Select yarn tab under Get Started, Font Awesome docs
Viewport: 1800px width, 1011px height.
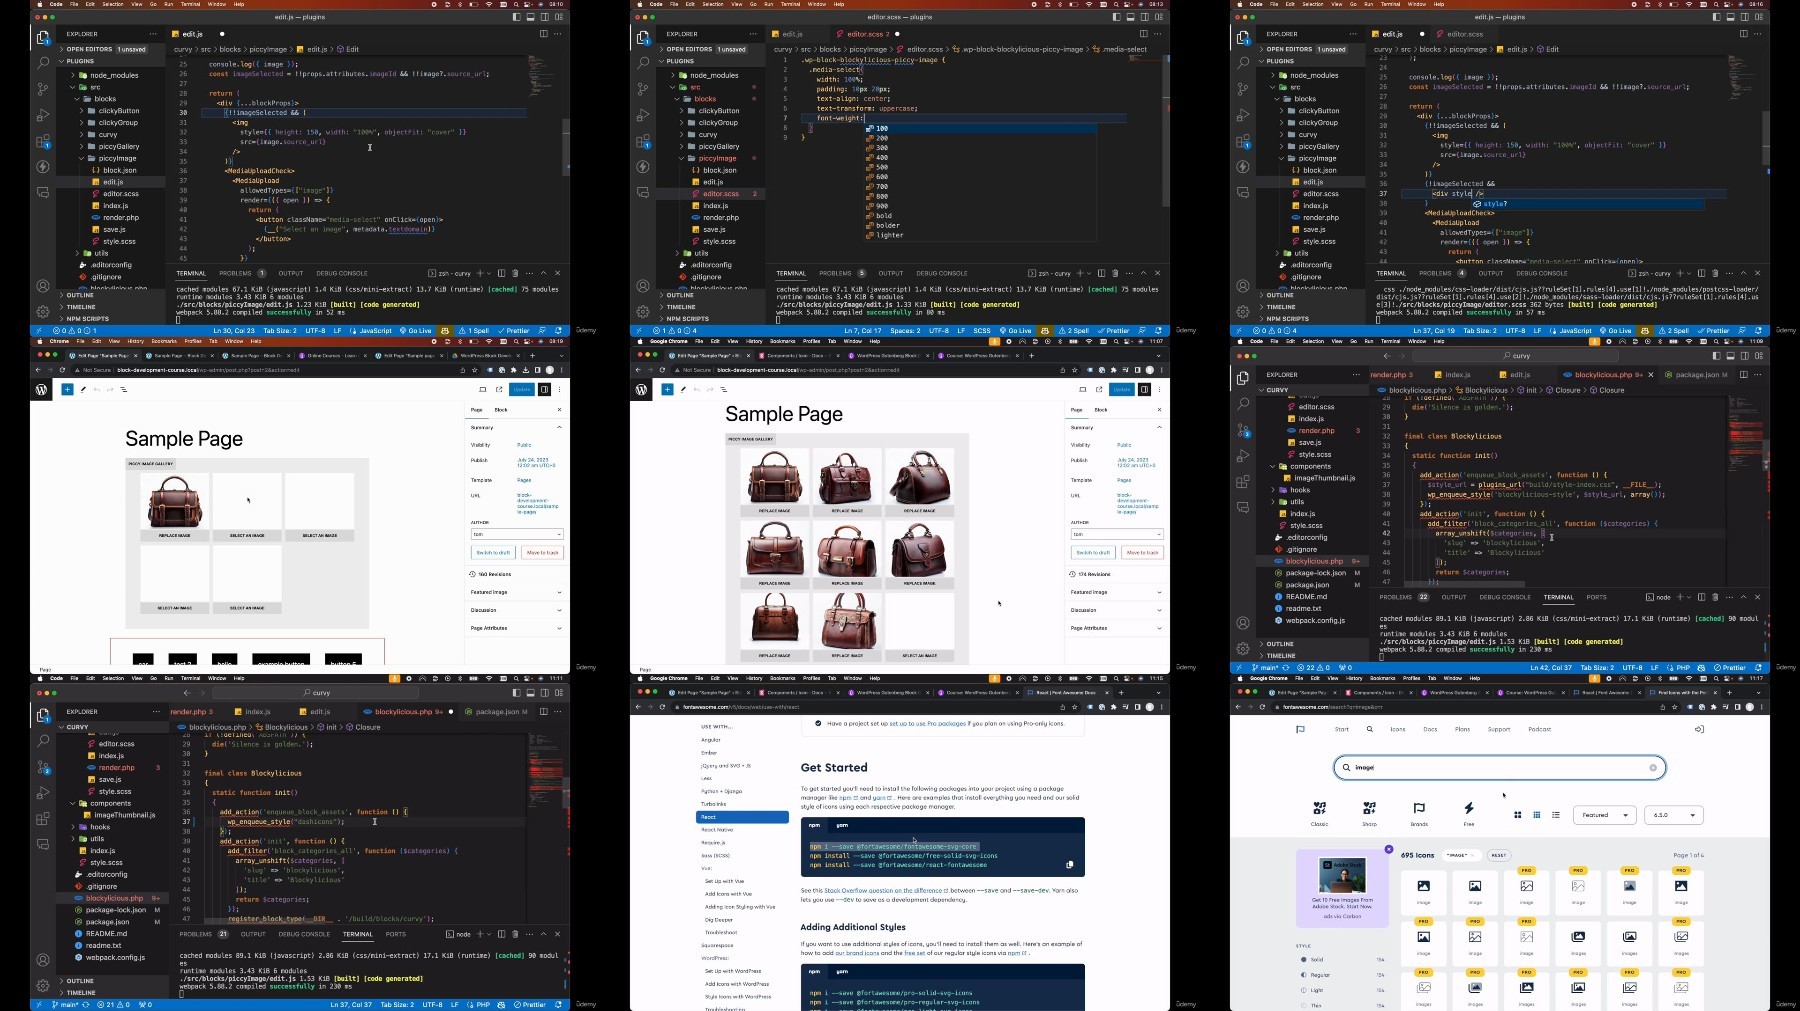(x=842, y=826)
